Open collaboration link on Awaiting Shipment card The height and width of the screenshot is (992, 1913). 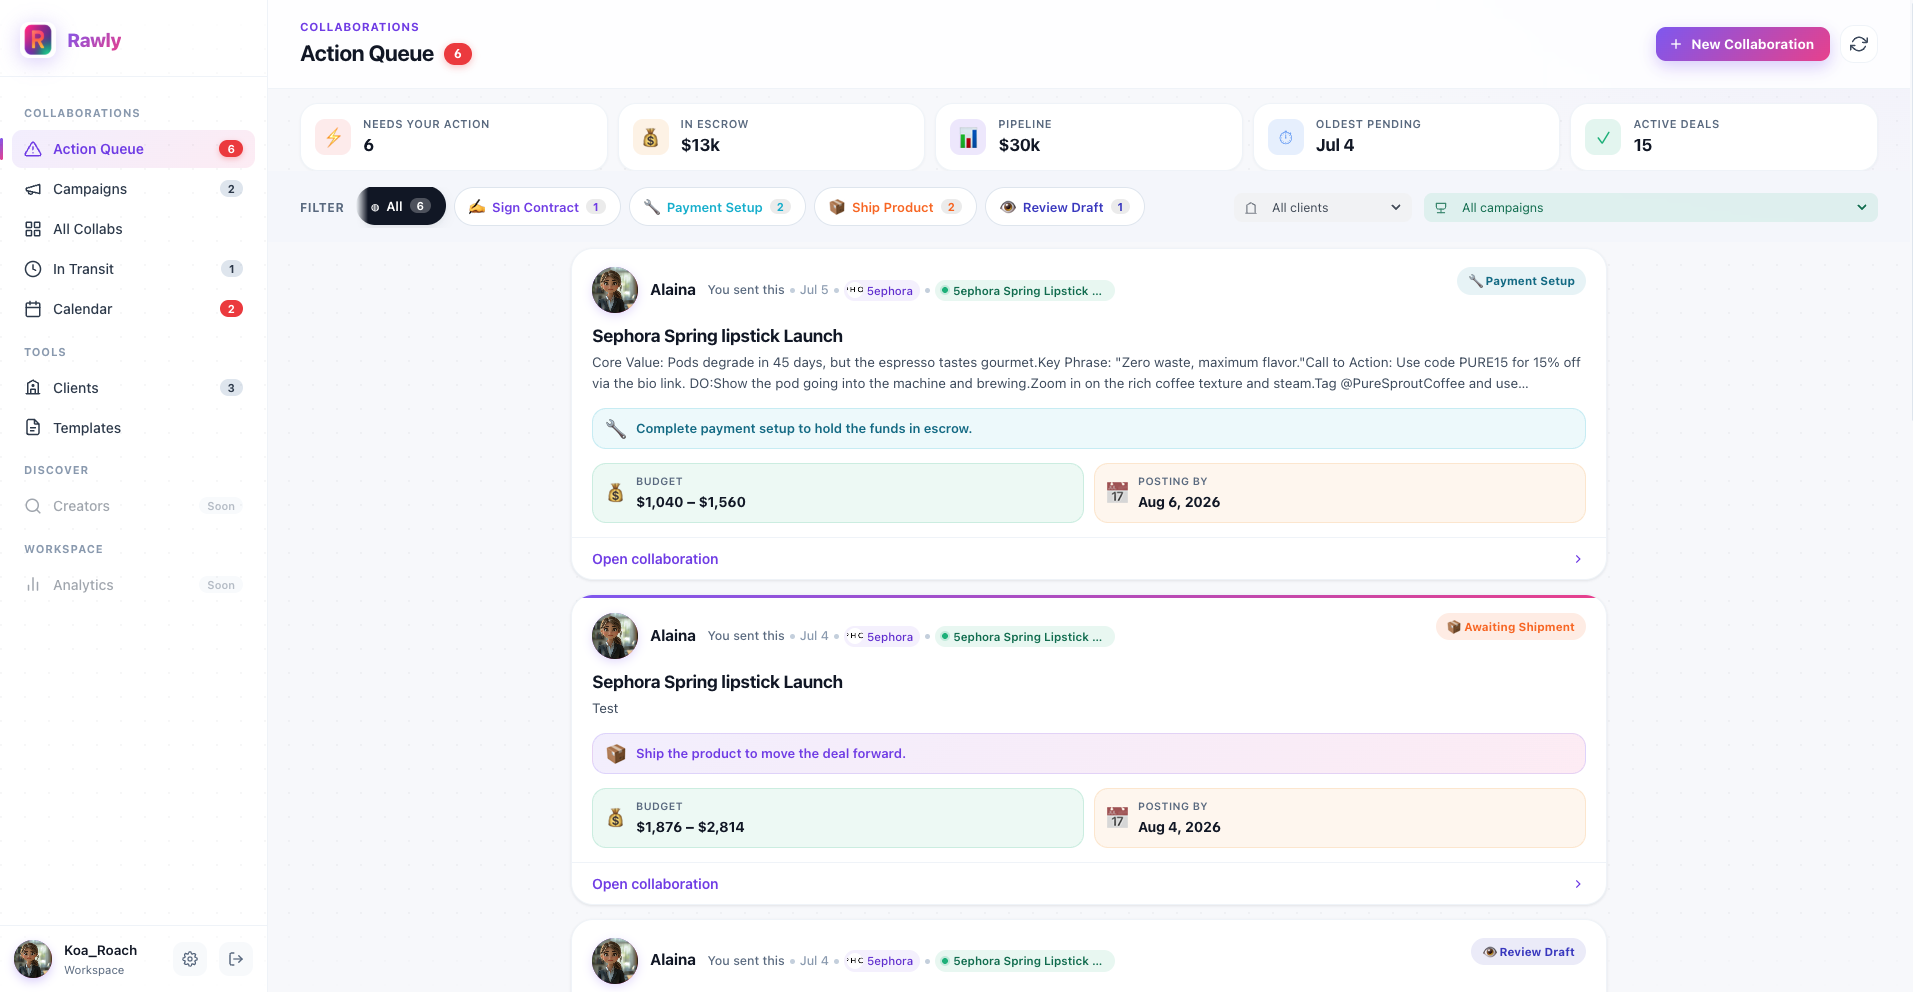coord(655,884)
